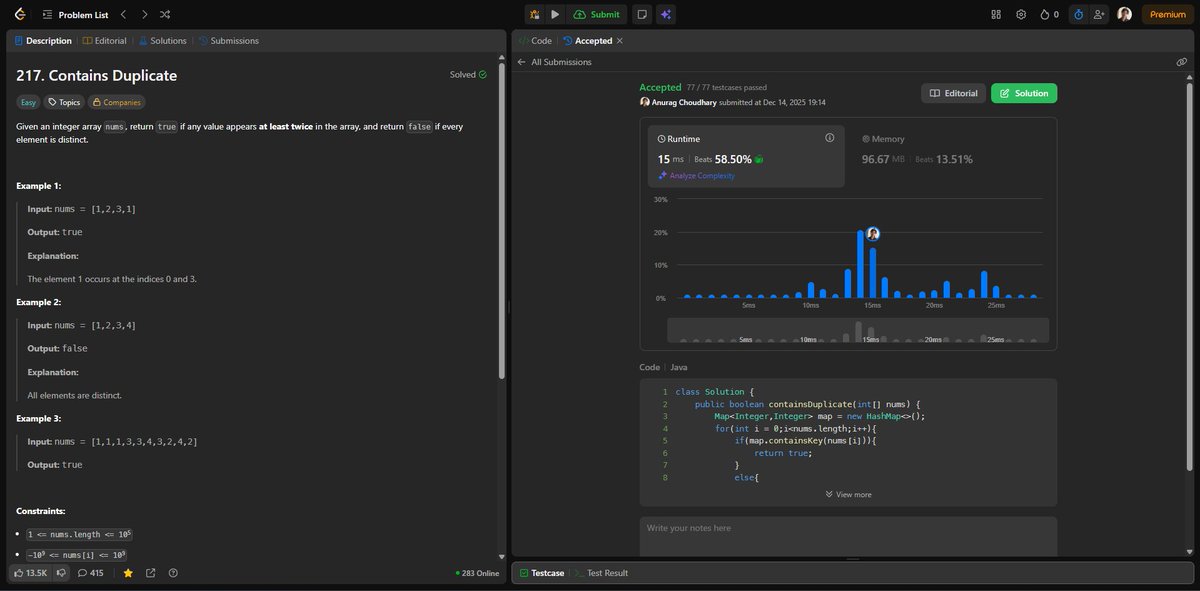
Task: Click '217. Contains Duplicate' title
Action: [x=97, y=76]
